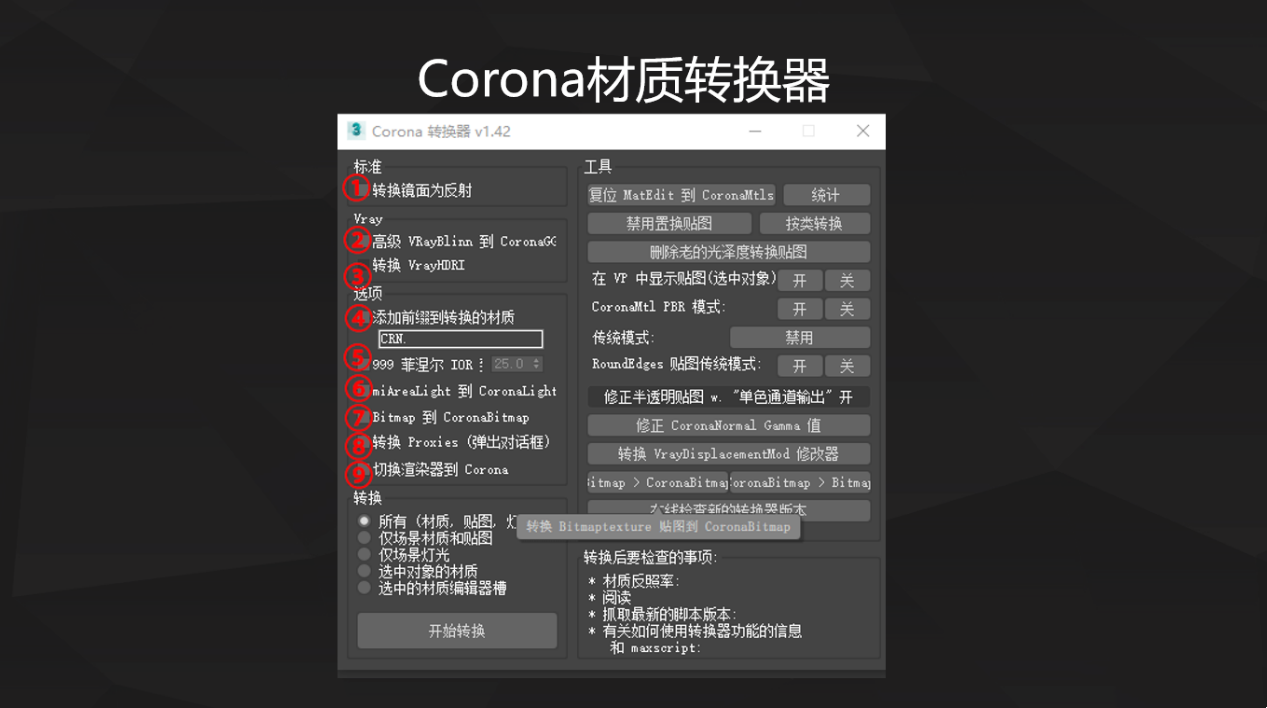Screen dimensions: 1267x708
Task: Set RoundEdges 贴图传统模式 to 开
Action: click(x=799, y=366)
